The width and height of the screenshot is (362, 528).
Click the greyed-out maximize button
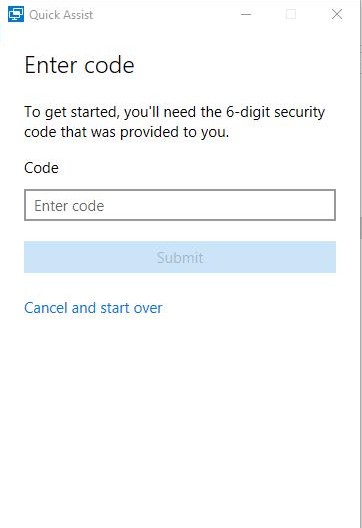click(x=291, y=14)
